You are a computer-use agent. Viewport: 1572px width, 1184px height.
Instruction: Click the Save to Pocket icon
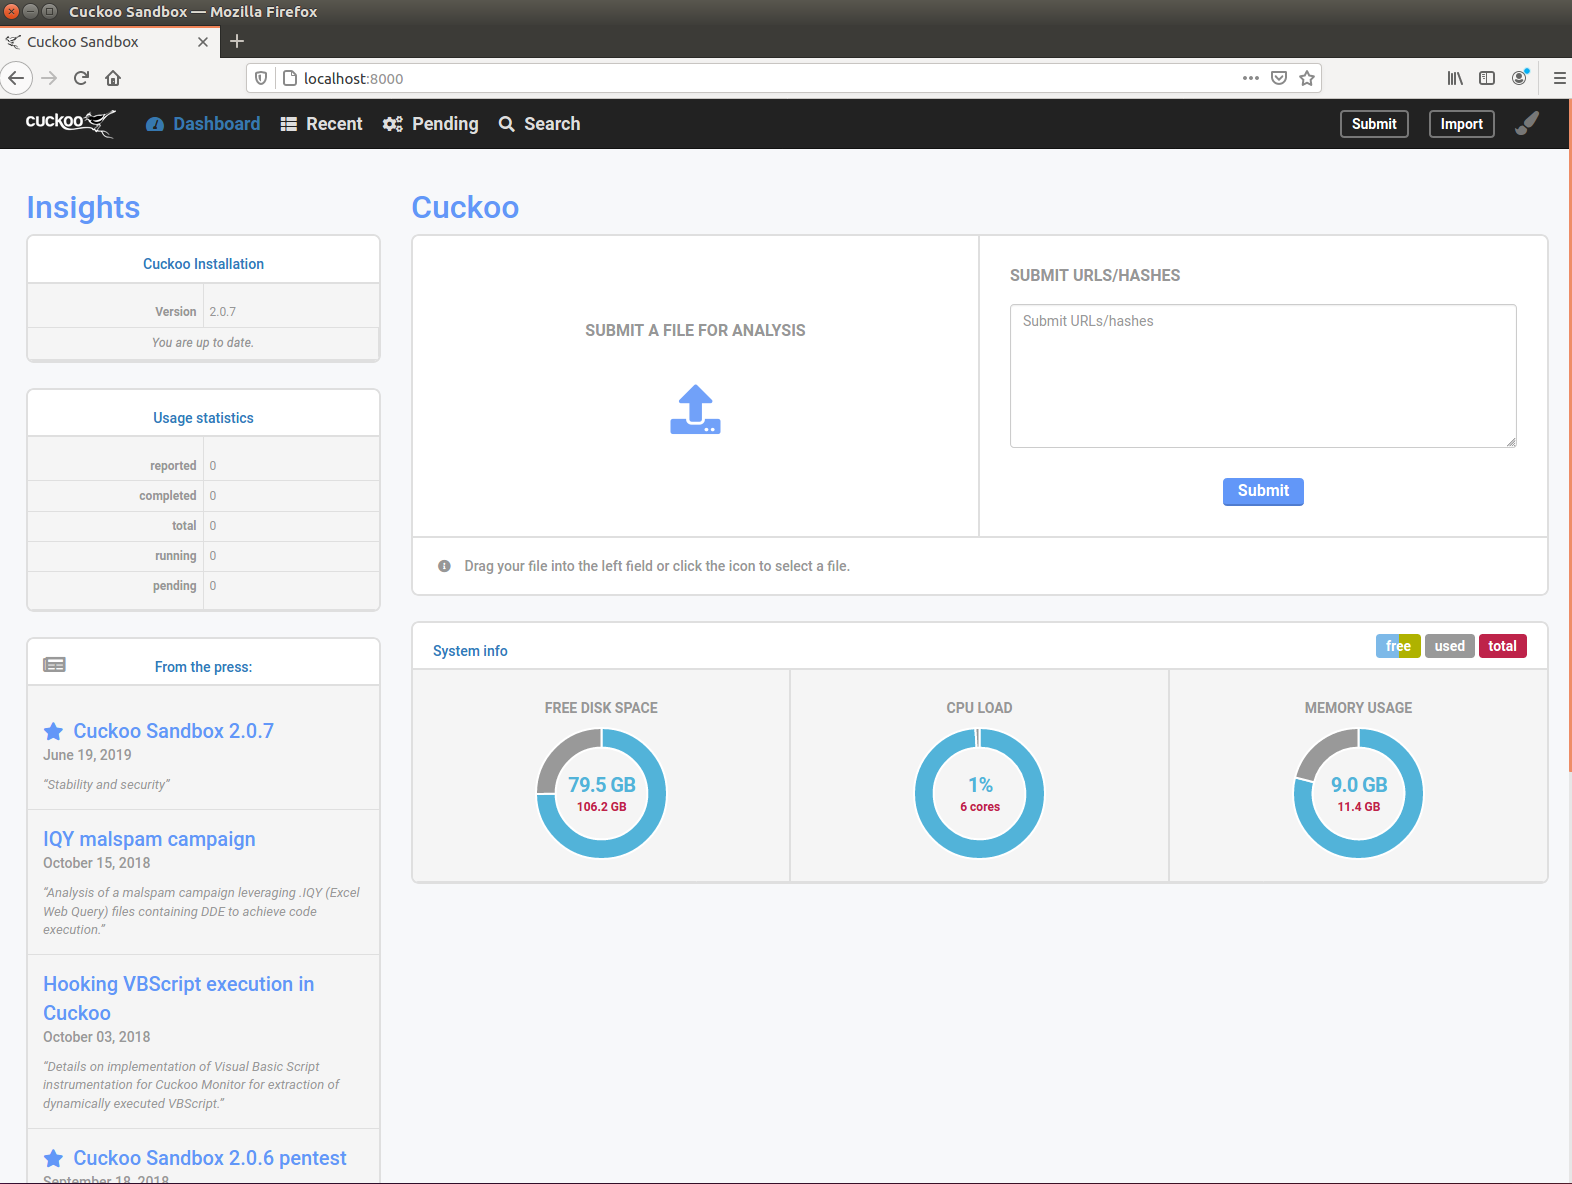1278,78
